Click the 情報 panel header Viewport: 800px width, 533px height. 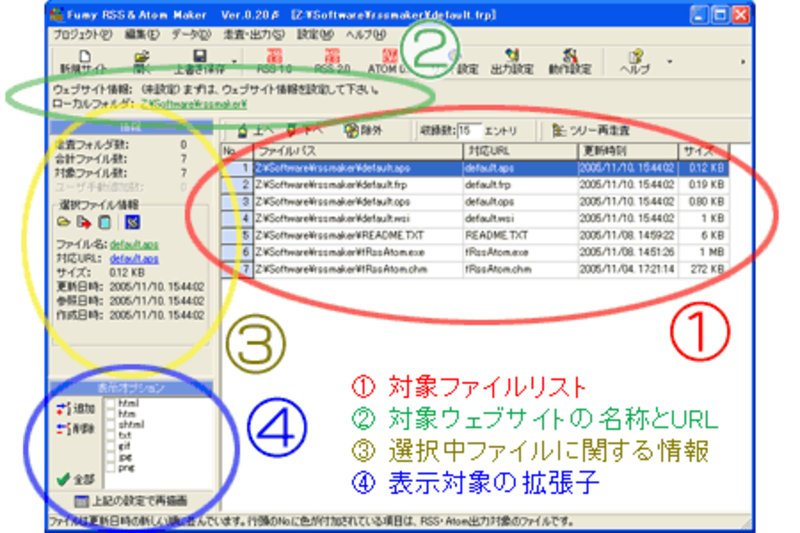tap(131, 128)
